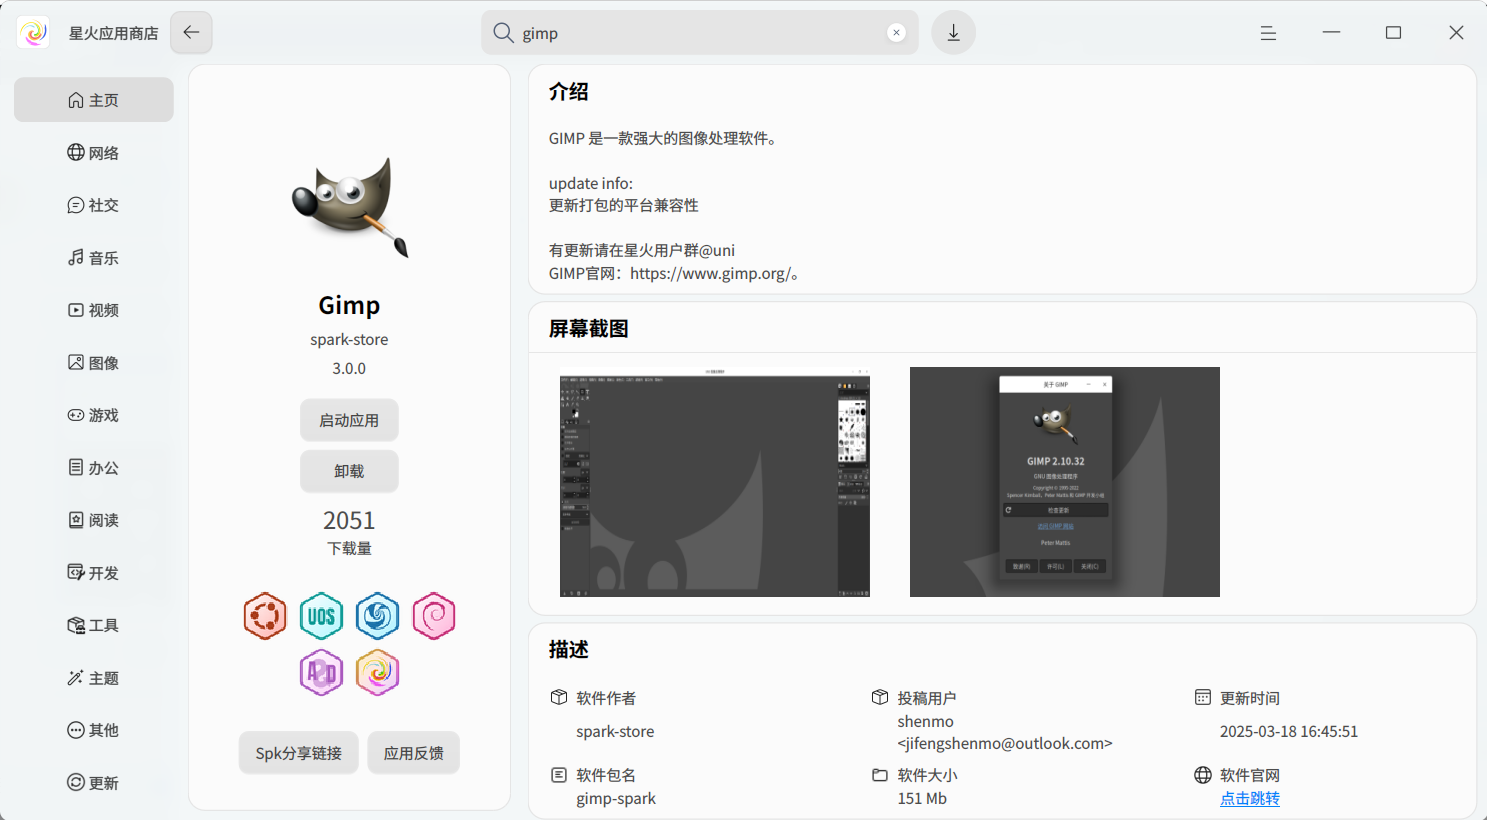Open the download manager icon

pyautogui.click(x=953, y=33)
